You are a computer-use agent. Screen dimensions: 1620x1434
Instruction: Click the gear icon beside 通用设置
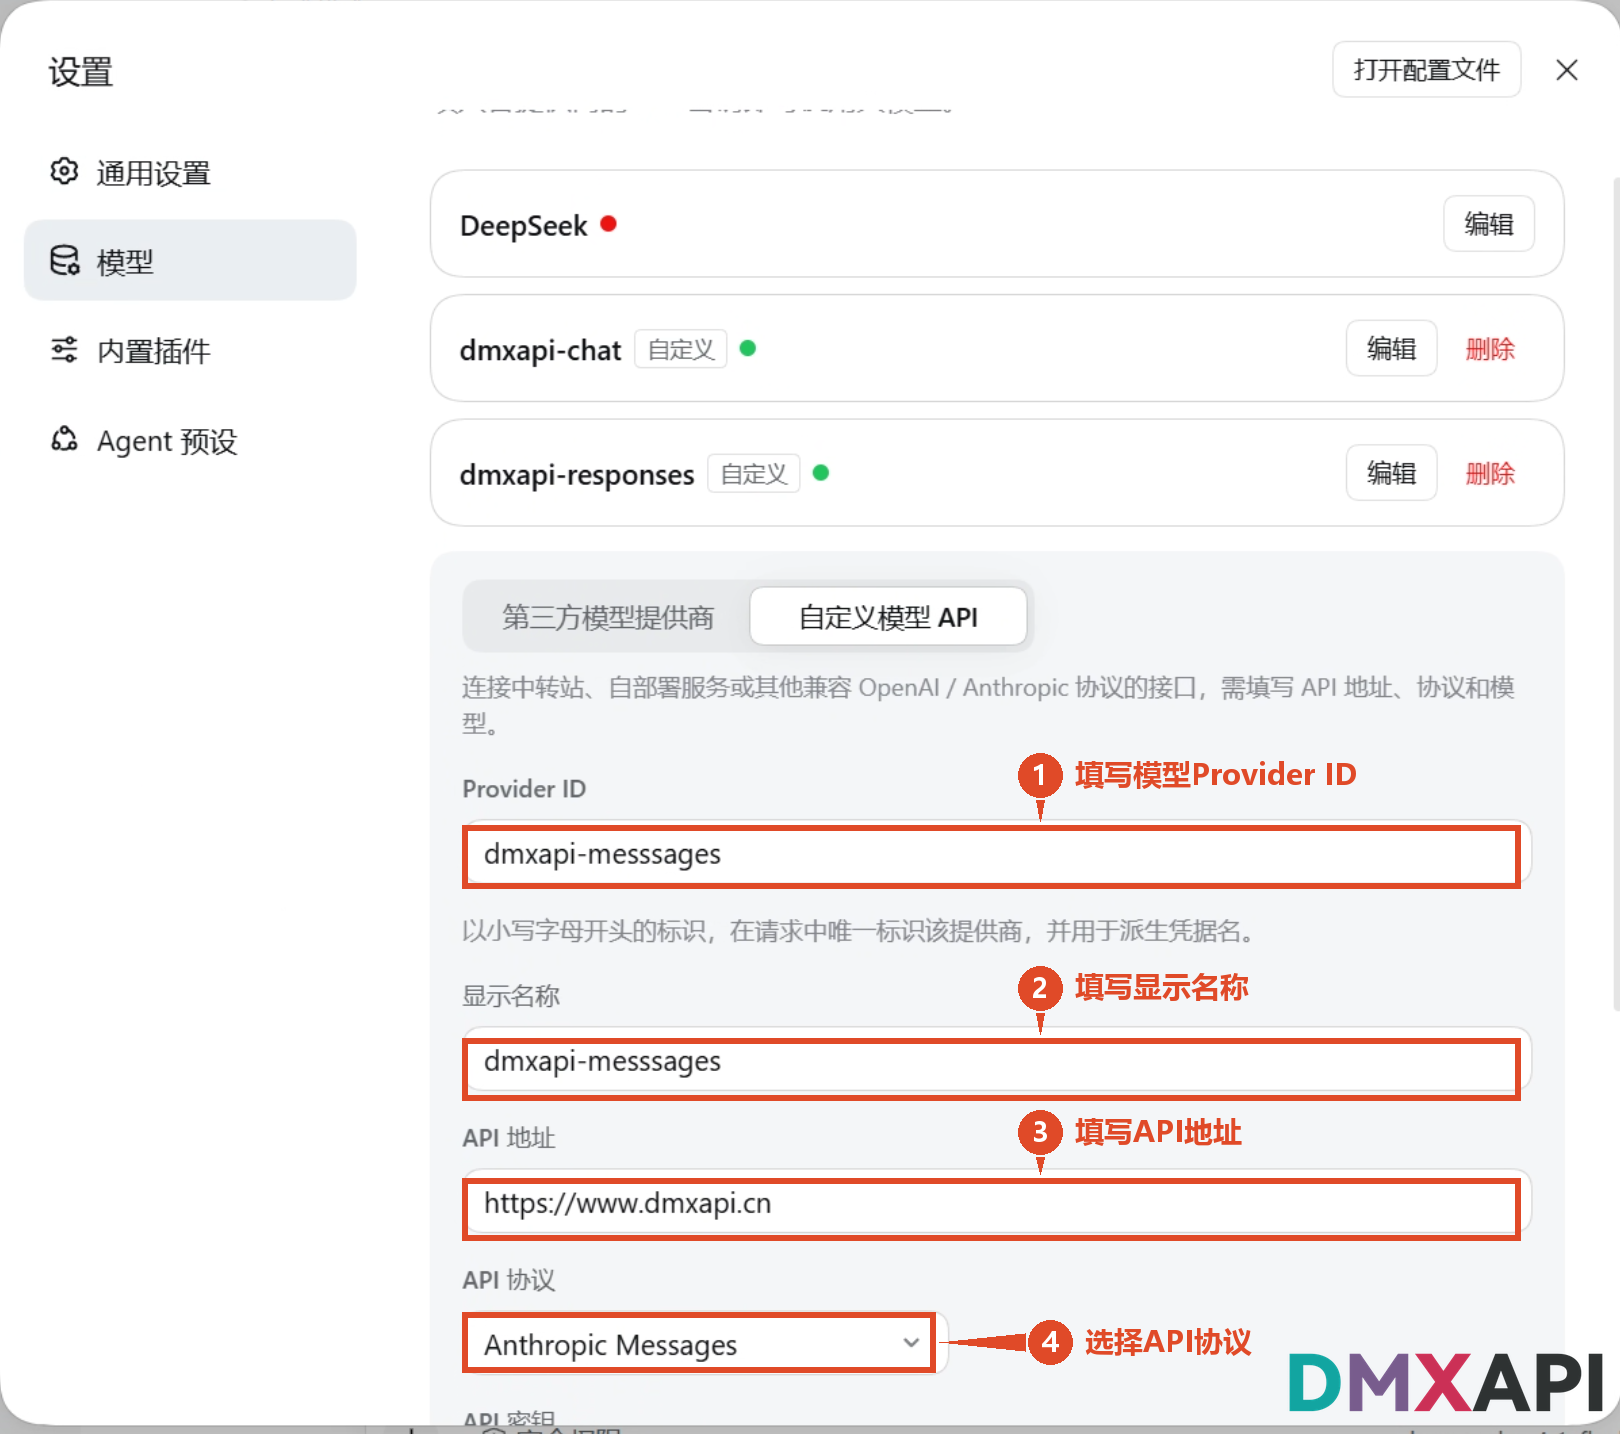[64, 171]
